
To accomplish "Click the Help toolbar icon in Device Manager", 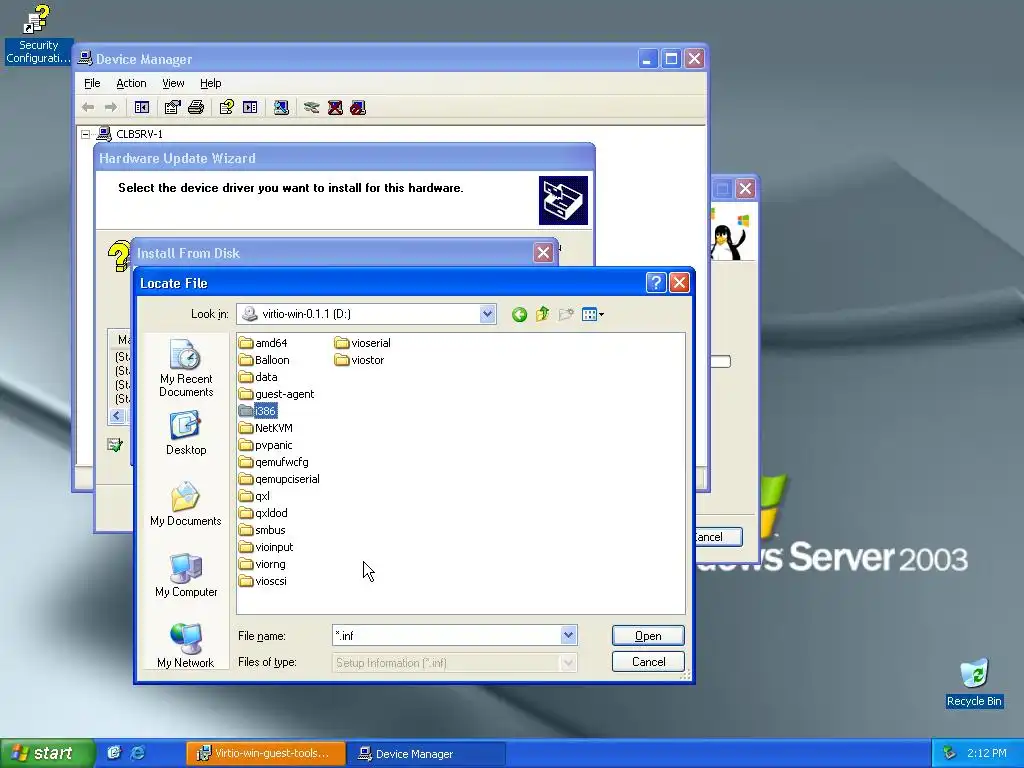I will click(x=227, y=107).
